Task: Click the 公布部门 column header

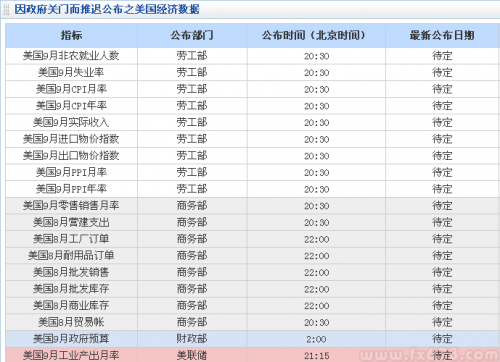Action: pyautogui.click(x=192, y=35)
